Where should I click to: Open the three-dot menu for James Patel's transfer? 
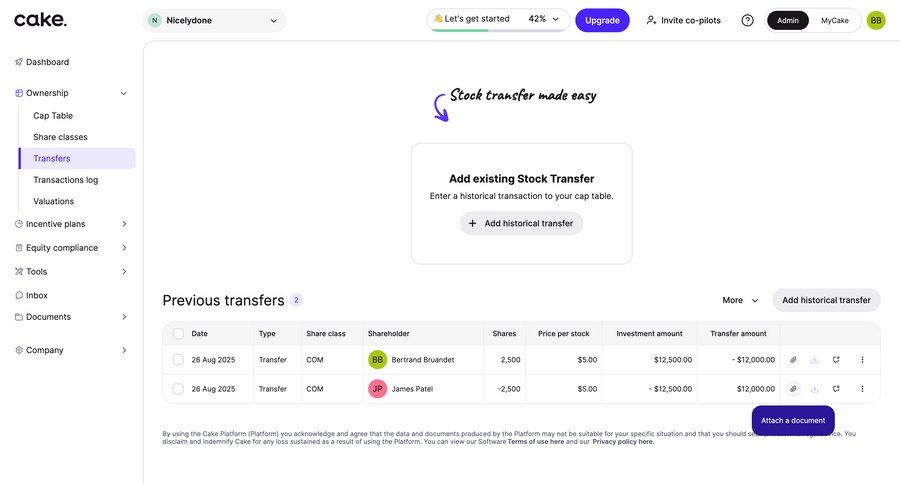[862, 389]
